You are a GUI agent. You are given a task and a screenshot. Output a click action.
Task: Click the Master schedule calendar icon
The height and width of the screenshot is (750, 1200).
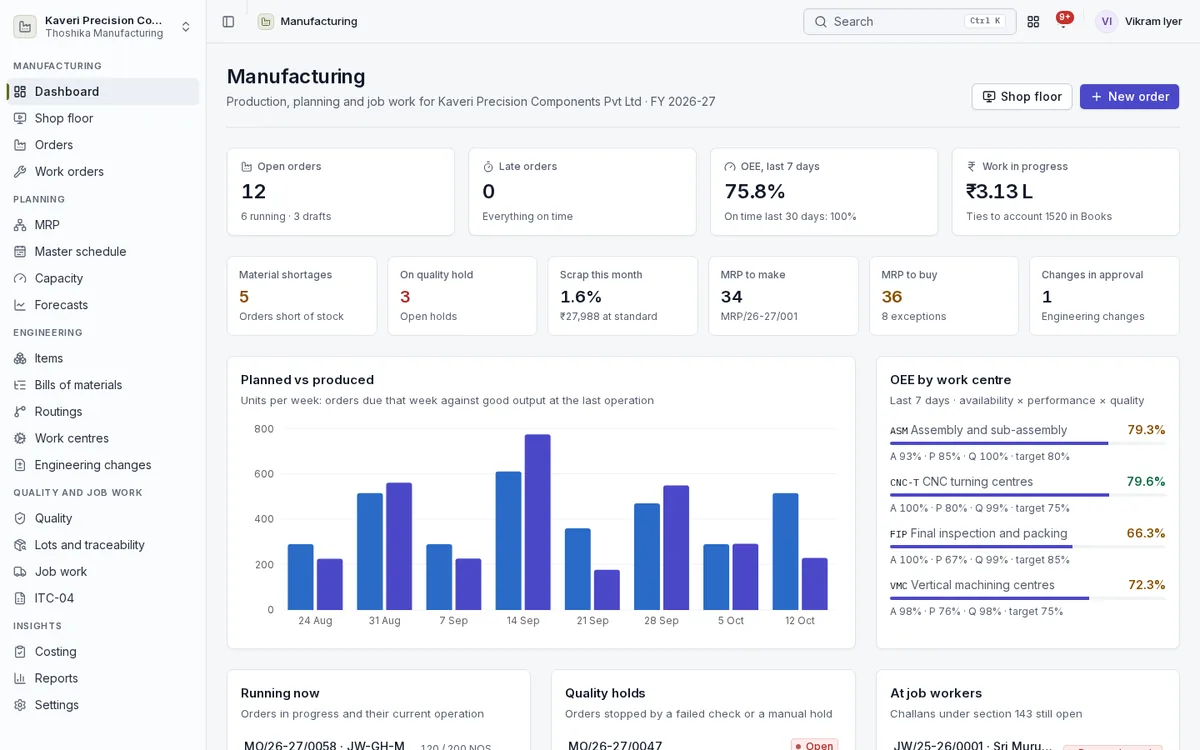pos(20,252)
